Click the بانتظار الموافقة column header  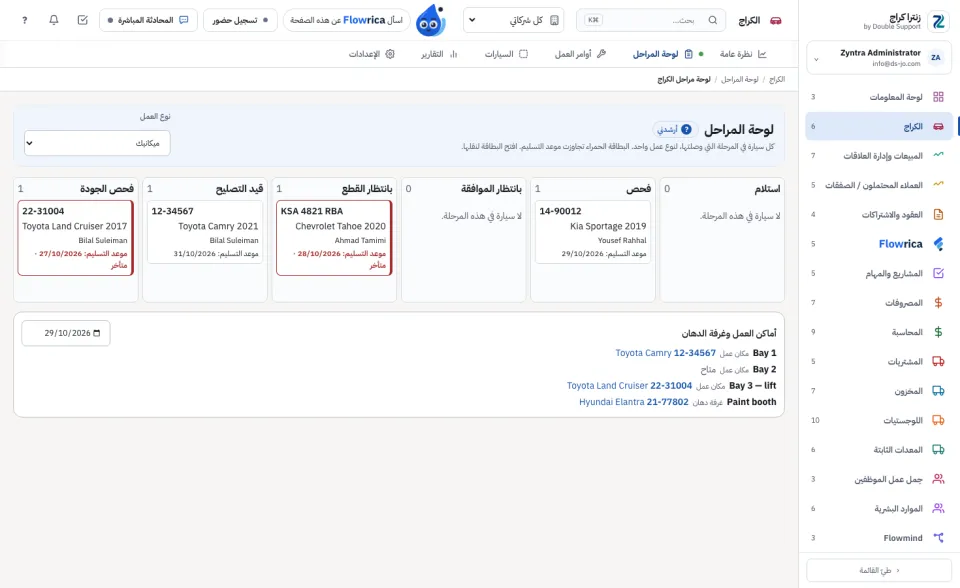click(491, 189)
